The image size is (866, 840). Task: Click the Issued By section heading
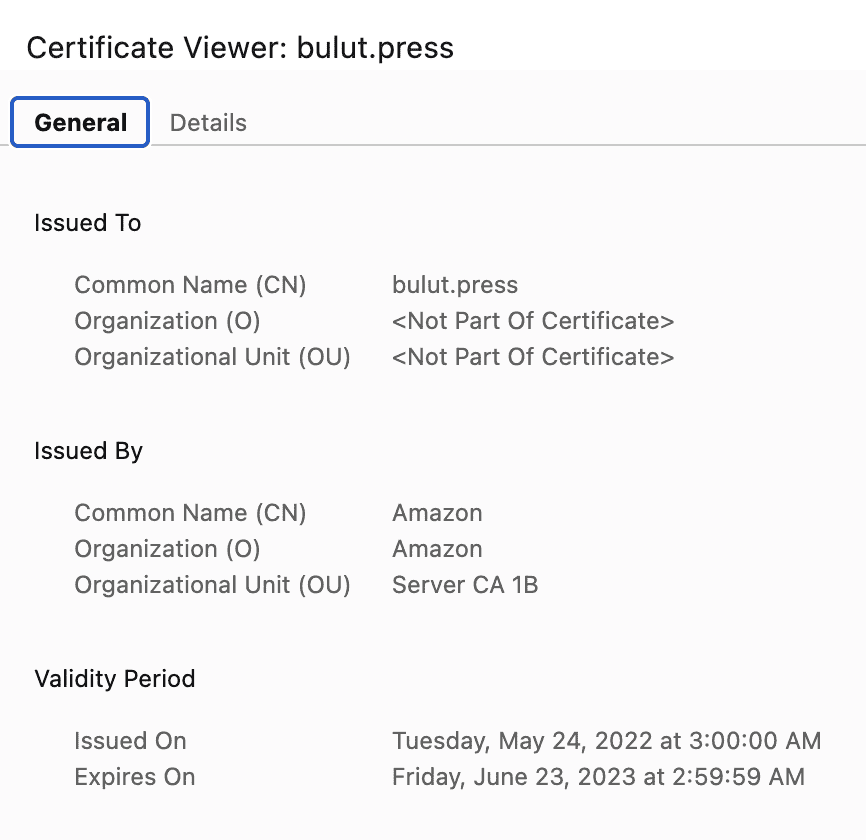tap(88, 451)
